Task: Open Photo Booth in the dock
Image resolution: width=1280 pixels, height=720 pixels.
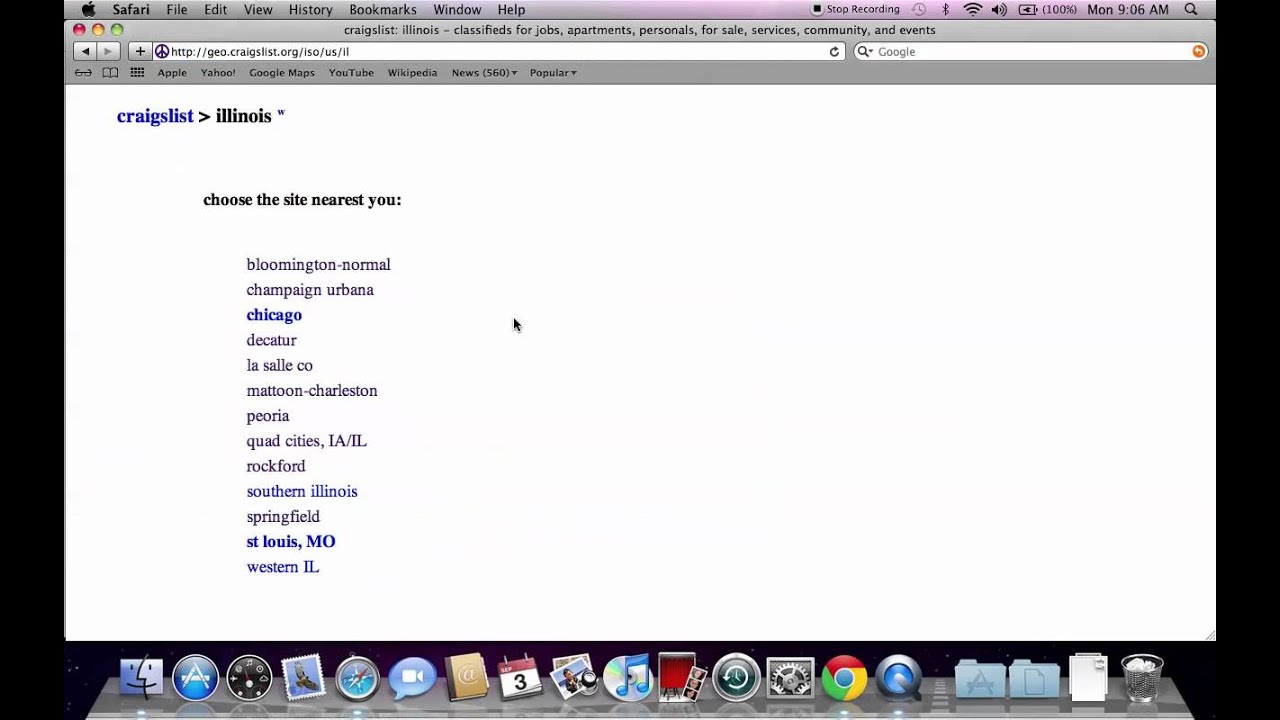Action: pos(682,677)
